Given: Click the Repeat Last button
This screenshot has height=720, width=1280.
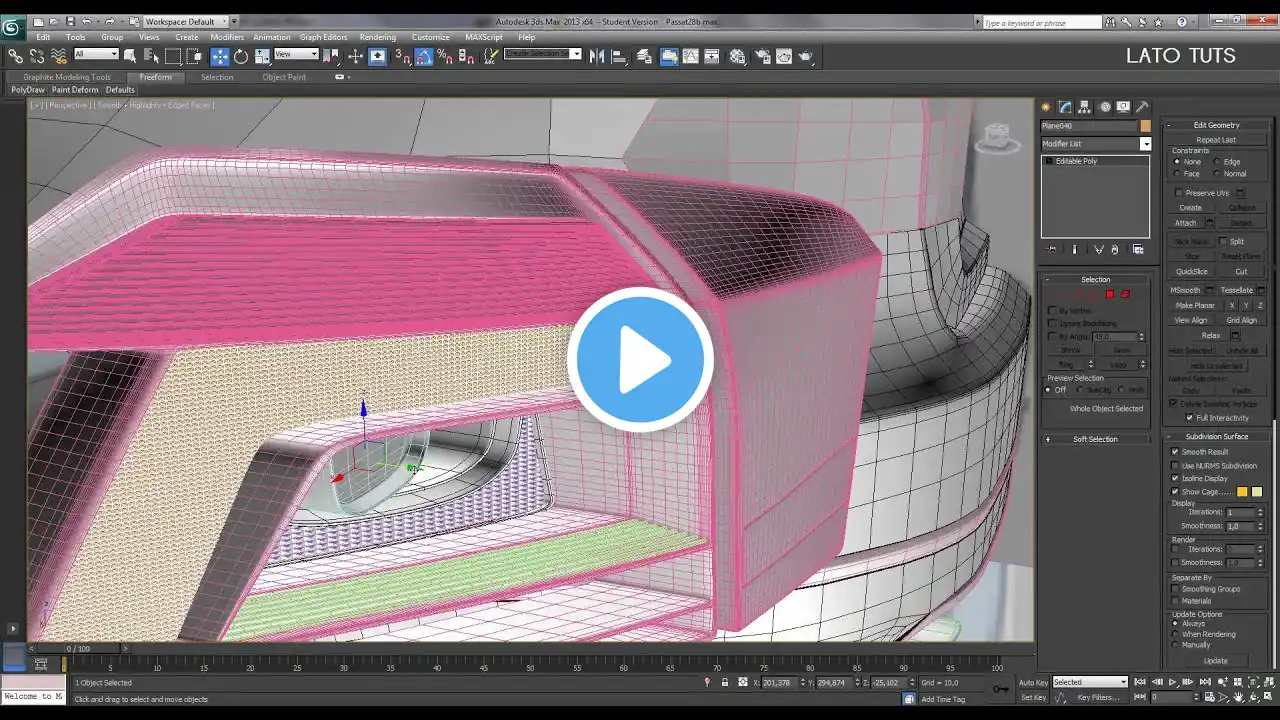Looking at the screenshot, I should pos(1216,140).
